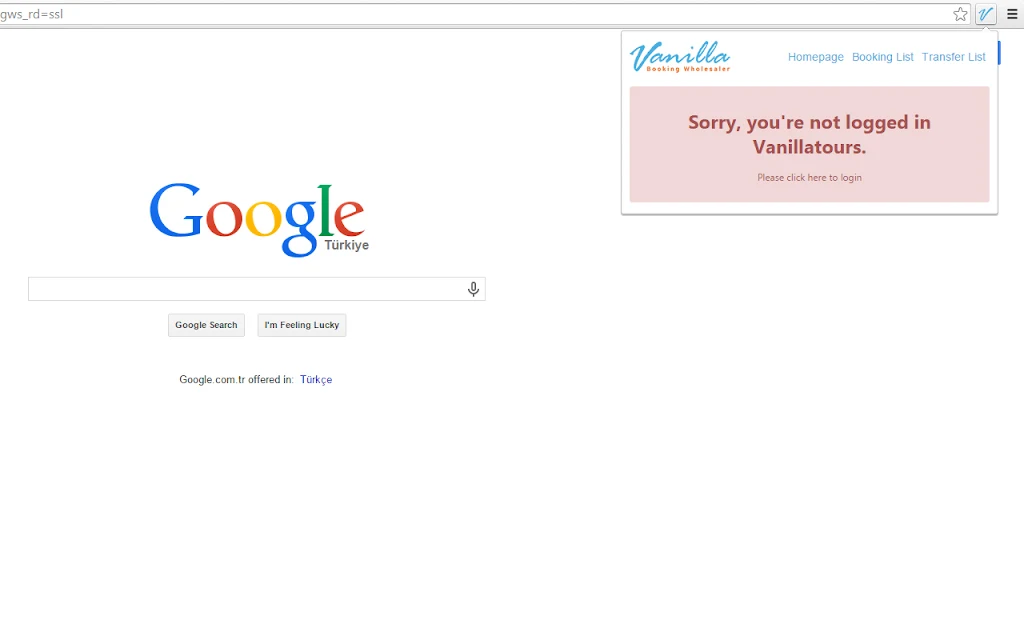This screenshot has width=1024, height=640.
Task: Start voice search with the microphone icon
Action: click(473, 289)
